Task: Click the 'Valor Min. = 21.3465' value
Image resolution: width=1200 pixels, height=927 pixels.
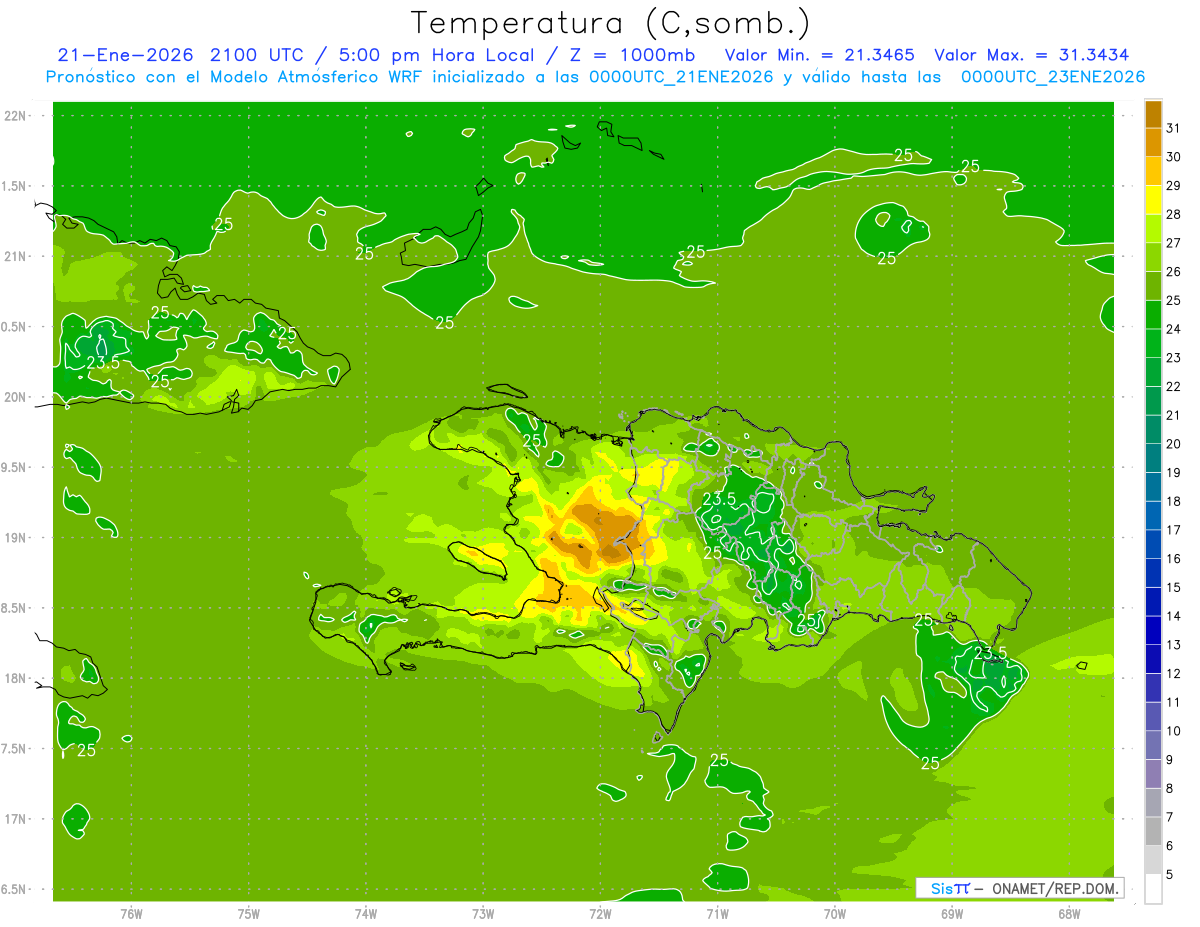Action: [822, 55]
